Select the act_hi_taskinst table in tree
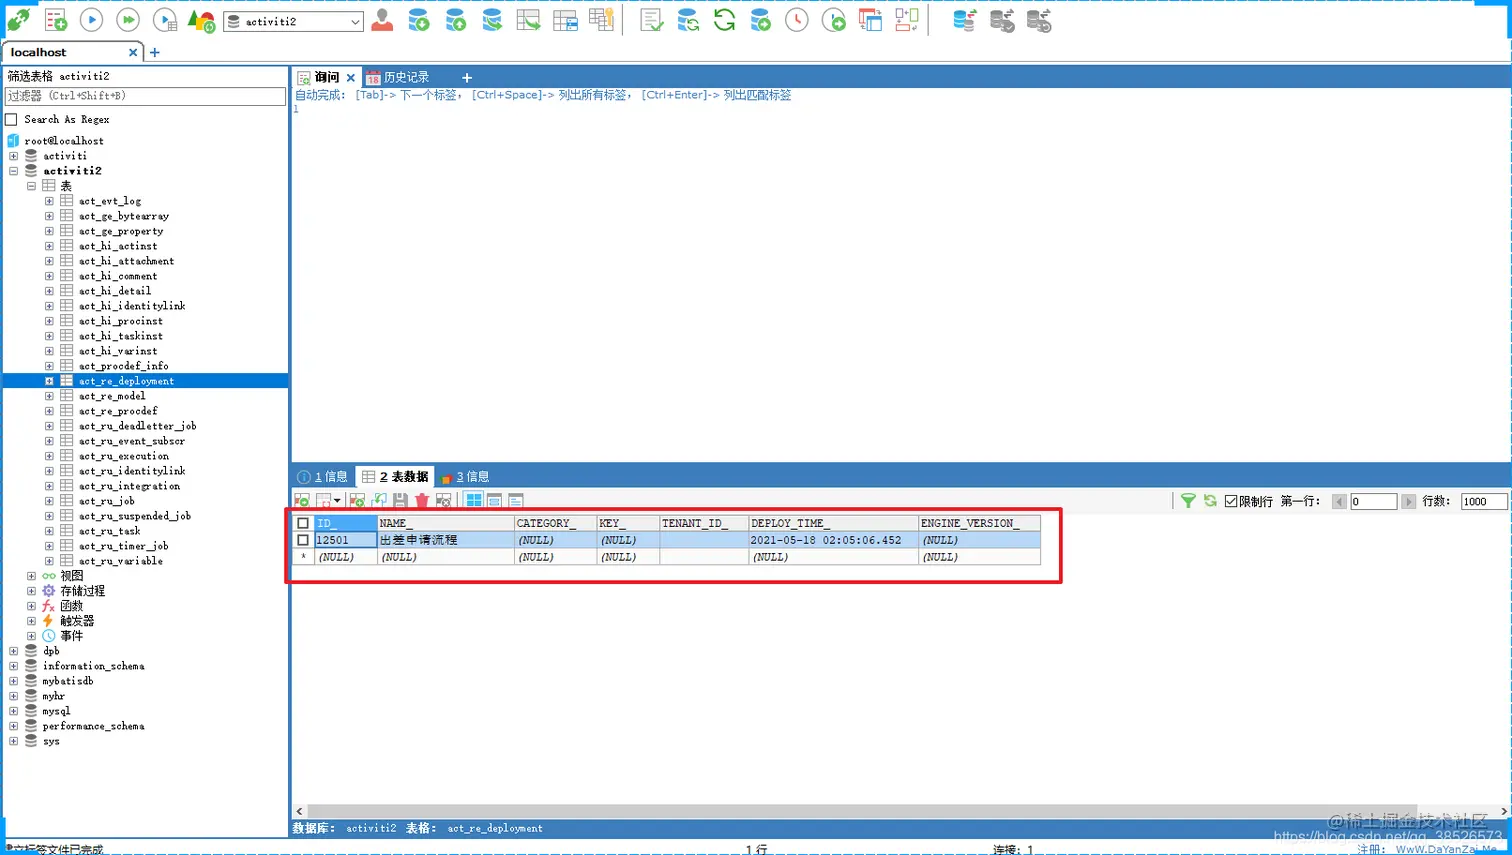 click(120, 336)
